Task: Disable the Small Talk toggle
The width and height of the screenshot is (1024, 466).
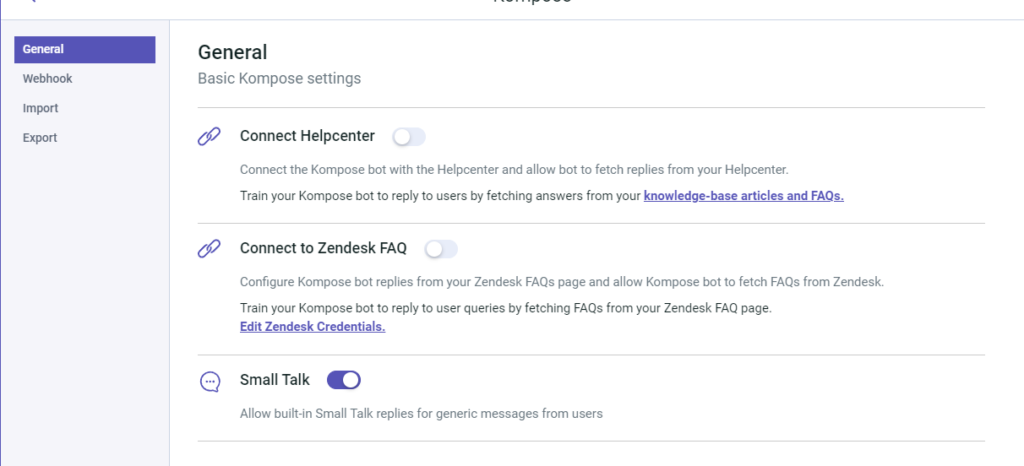Action: point(344,380)
